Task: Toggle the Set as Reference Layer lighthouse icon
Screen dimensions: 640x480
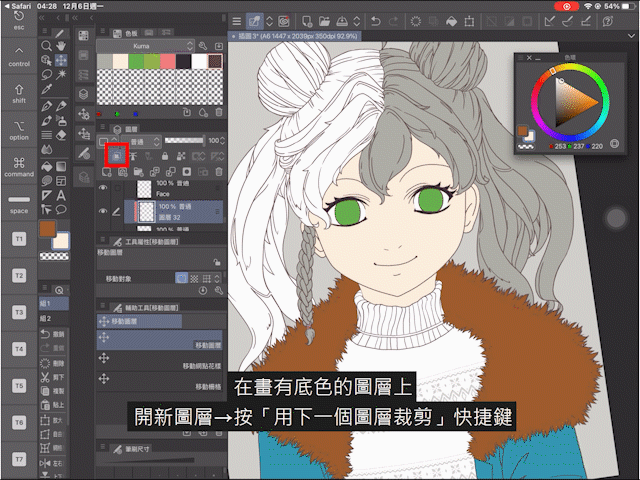Action: 133,156
